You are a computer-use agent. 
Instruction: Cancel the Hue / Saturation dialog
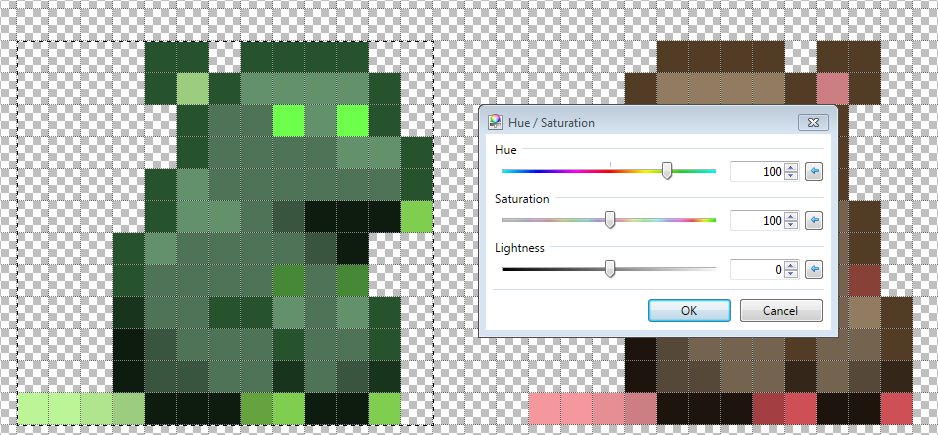(x=781, y=311)
